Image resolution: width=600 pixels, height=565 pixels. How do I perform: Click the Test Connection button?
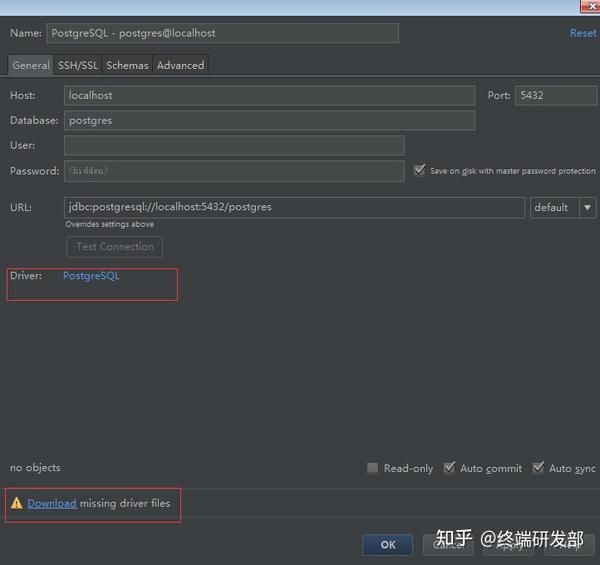pos(115,247)
